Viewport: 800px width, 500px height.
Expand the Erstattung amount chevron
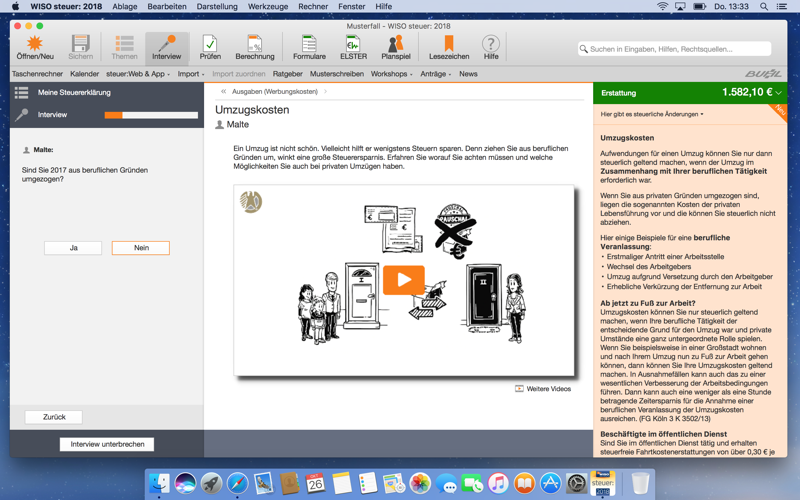[x=779, y=93]
